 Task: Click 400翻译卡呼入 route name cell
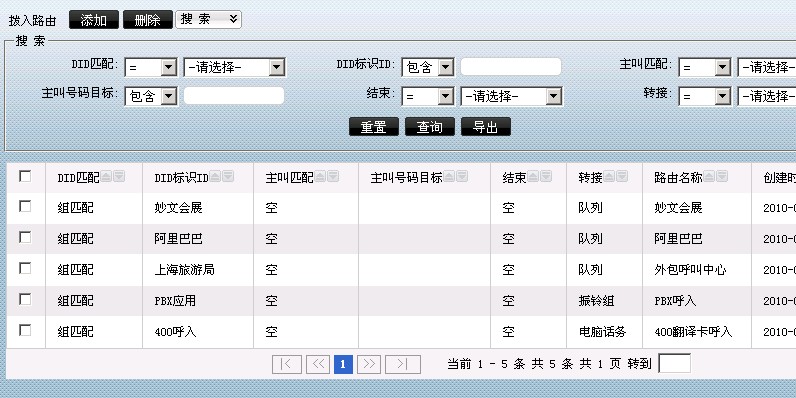point(693,332)
